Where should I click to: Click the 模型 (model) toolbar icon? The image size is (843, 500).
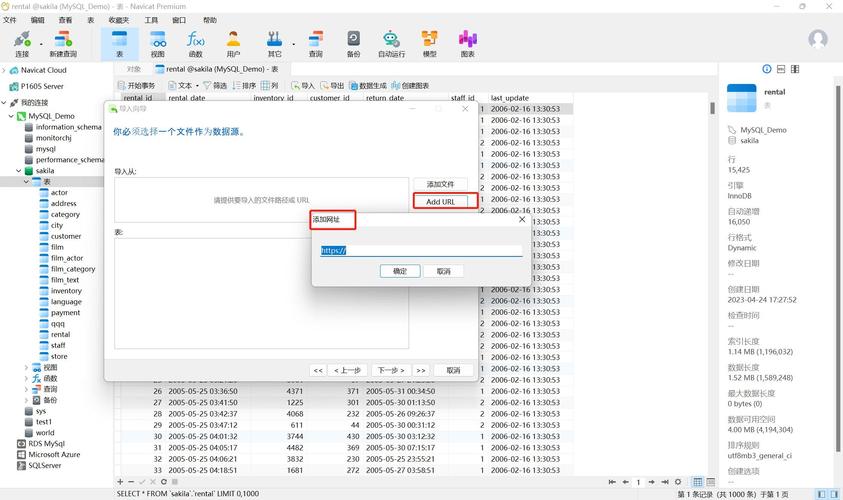[430, 44]
